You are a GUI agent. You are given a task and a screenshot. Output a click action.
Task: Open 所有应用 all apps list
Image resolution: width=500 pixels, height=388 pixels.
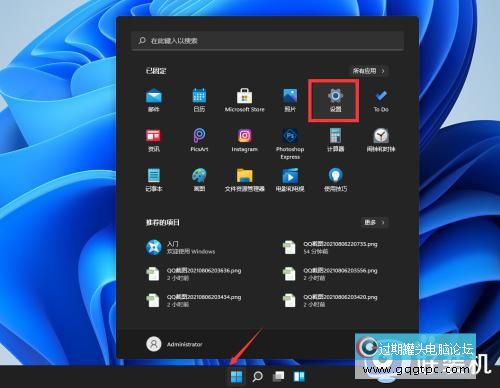tap(369, 71)
